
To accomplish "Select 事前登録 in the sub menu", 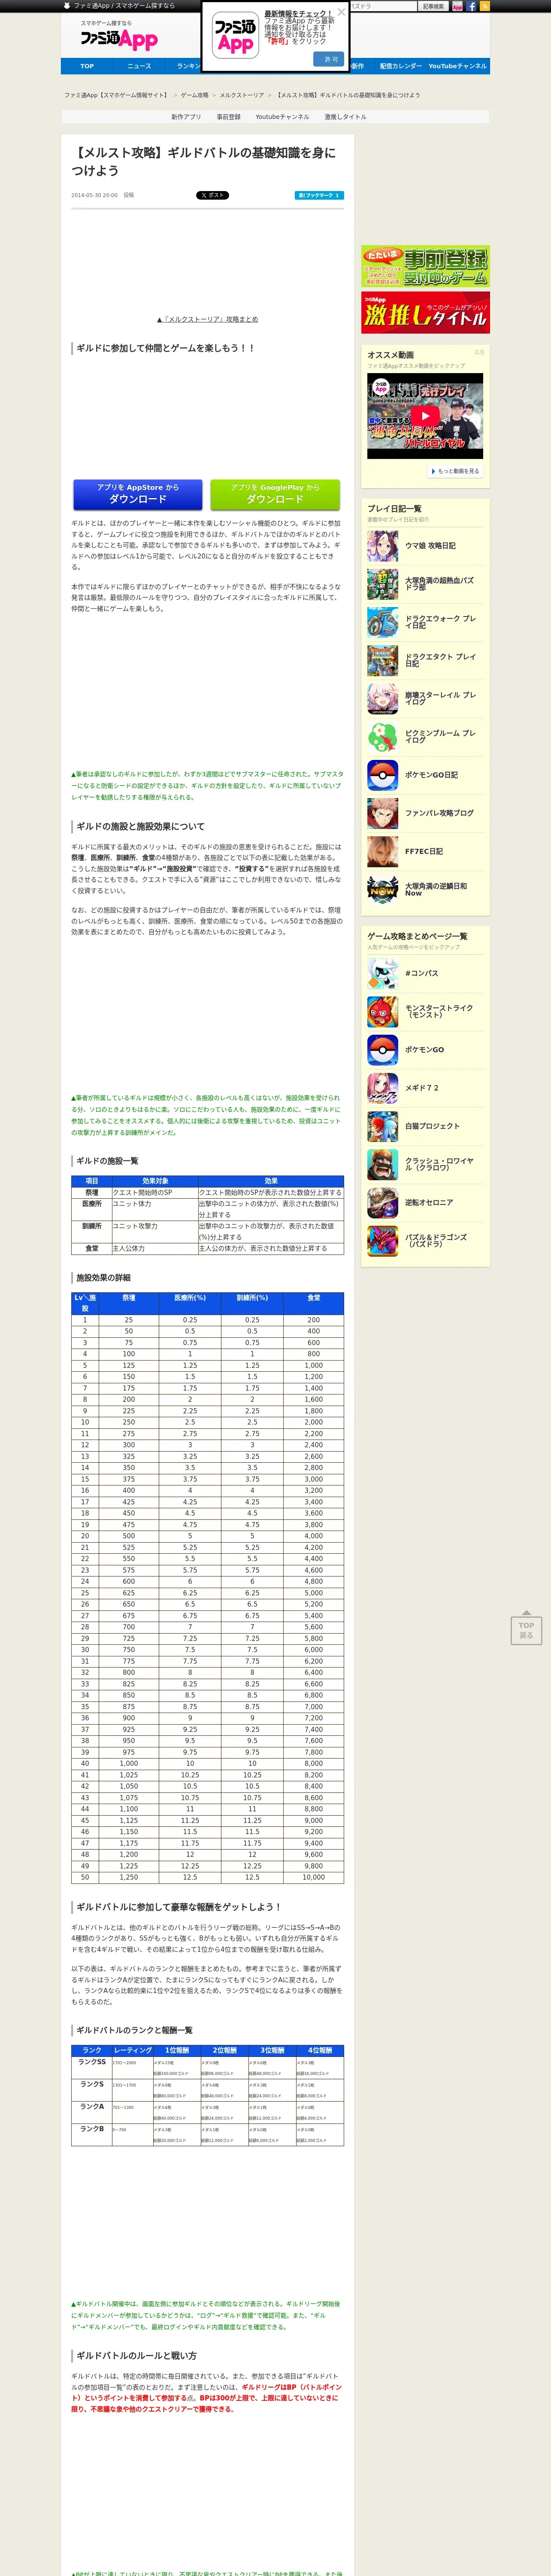I will click(x=229, y=117).
